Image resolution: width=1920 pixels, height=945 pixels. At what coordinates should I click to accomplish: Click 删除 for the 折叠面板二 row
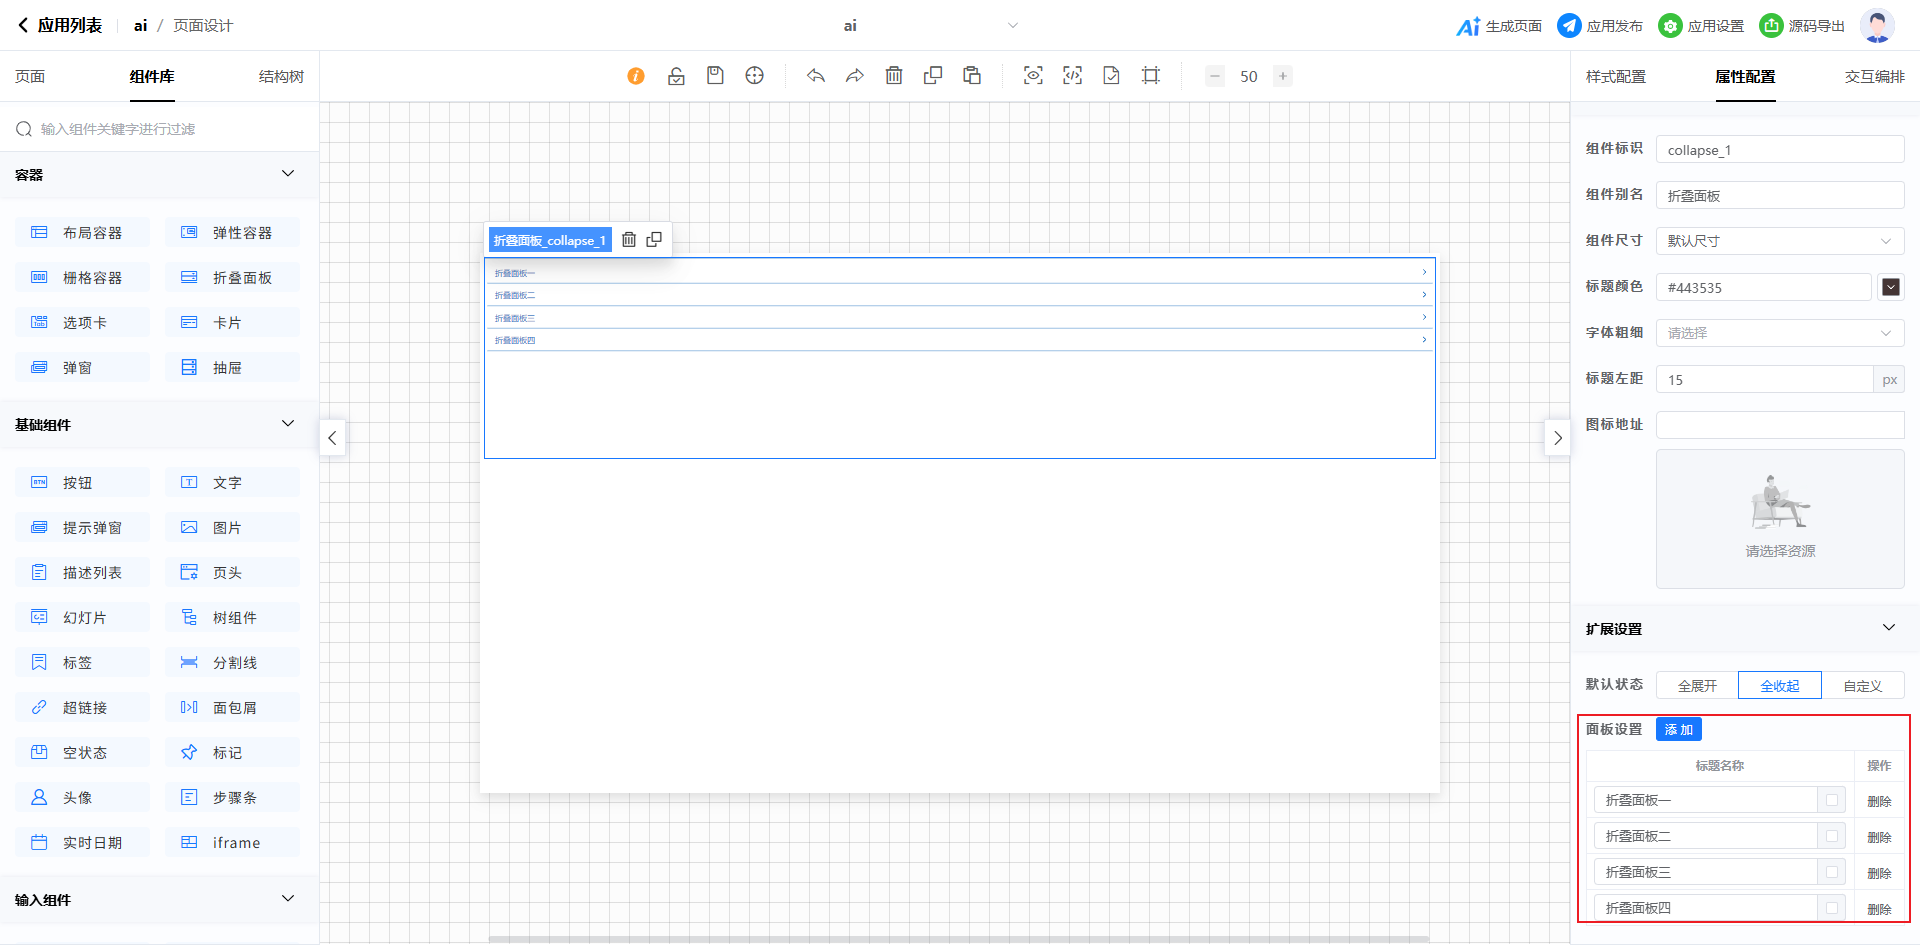coord(1879,837)
